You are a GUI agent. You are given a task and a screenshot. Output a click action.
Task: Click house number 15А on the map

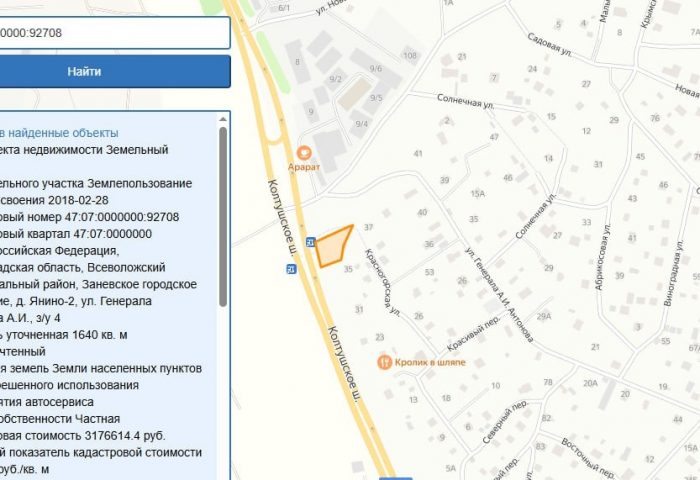coord(477,193)
